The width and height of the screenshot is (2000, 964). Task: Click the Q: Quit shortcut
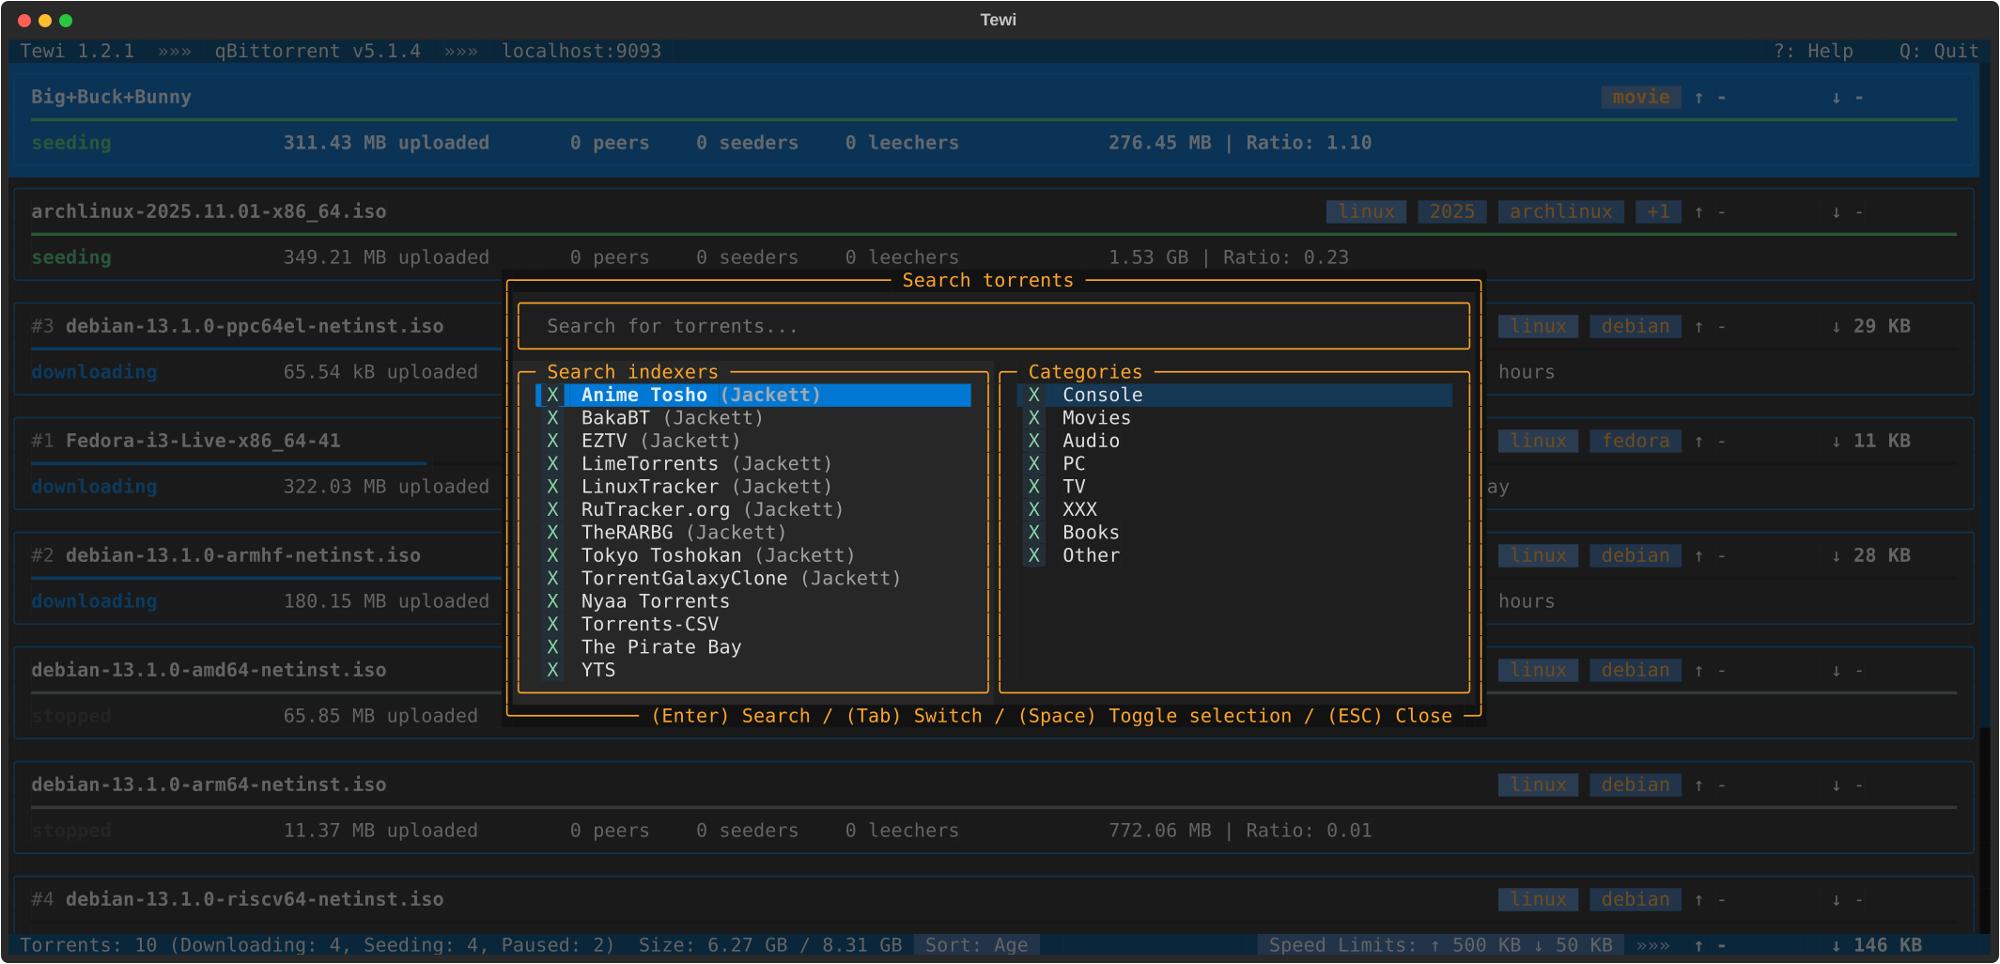point(1938,51)
